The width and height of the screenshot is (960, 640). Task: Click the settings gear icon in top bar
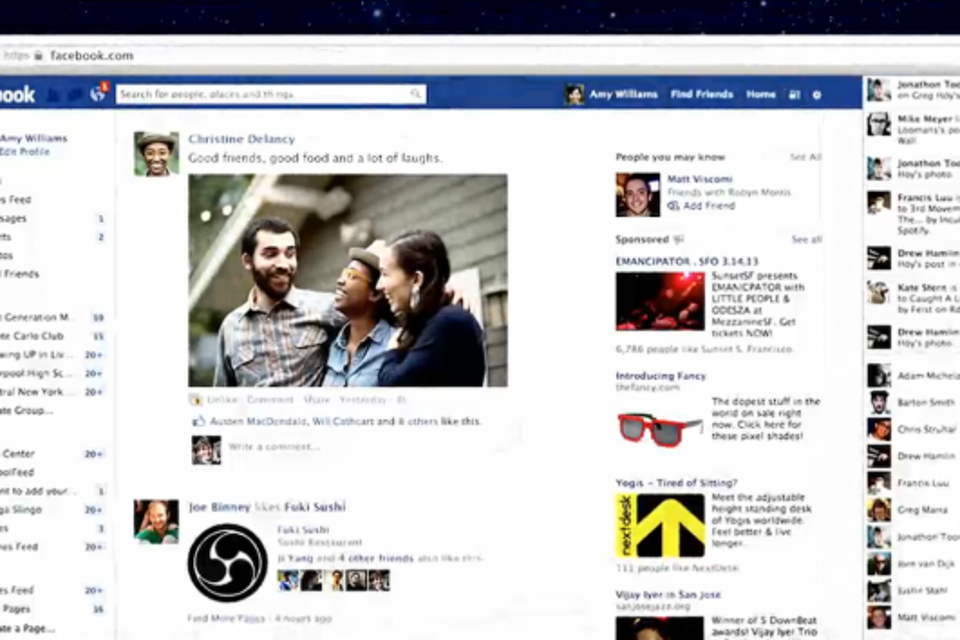(x=816, y=95)
